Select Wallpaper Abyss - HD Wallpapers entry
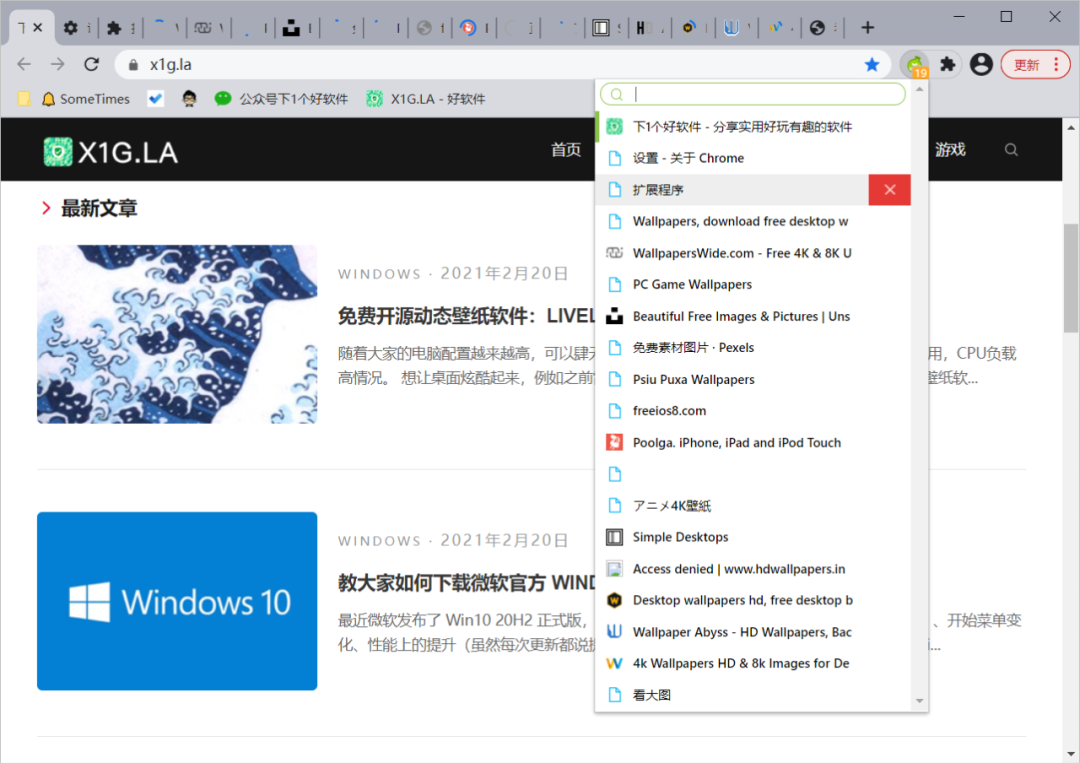The width and height of the screenshot is (1080, 763). pos(753,632)
